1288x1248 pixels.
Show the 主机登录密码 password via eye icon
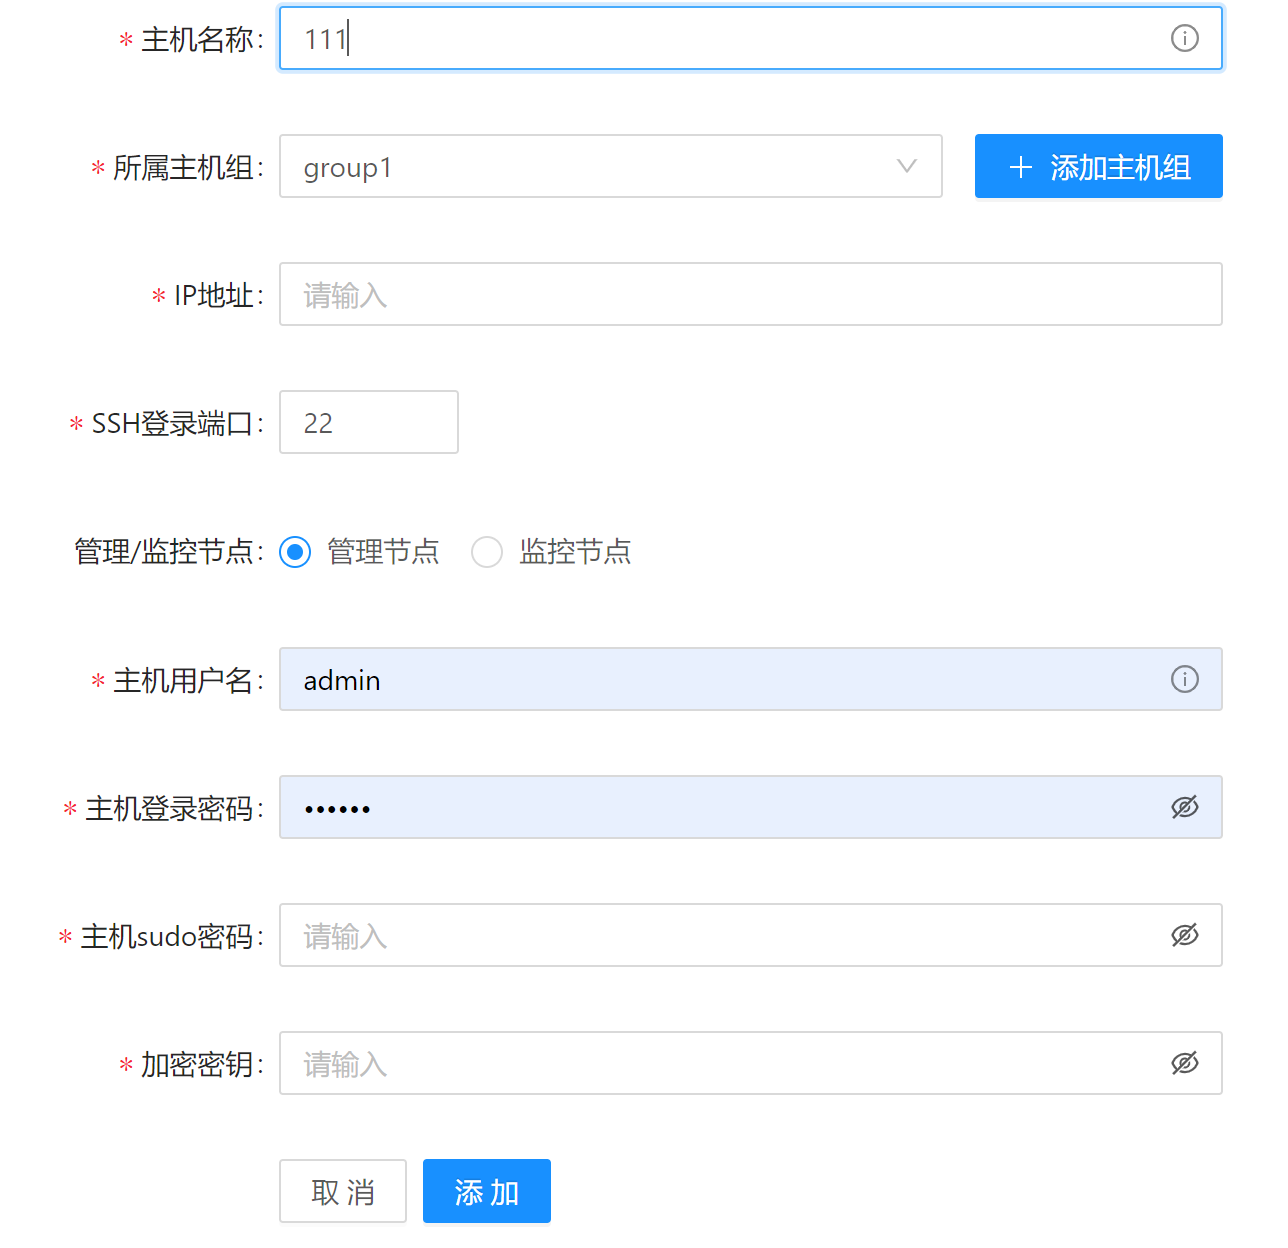[x=1184, y=807]
